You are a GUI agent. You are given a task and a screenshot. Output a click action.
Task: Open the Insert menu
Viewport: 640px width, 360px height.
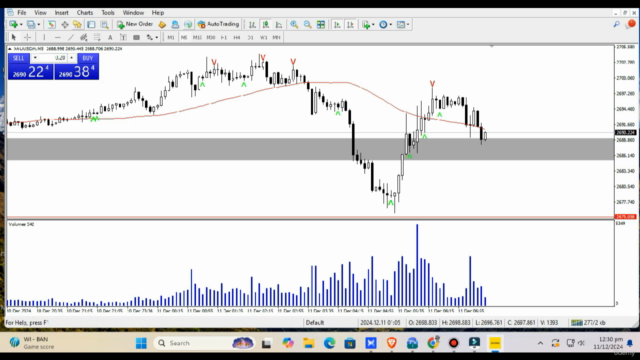[62, 13]
